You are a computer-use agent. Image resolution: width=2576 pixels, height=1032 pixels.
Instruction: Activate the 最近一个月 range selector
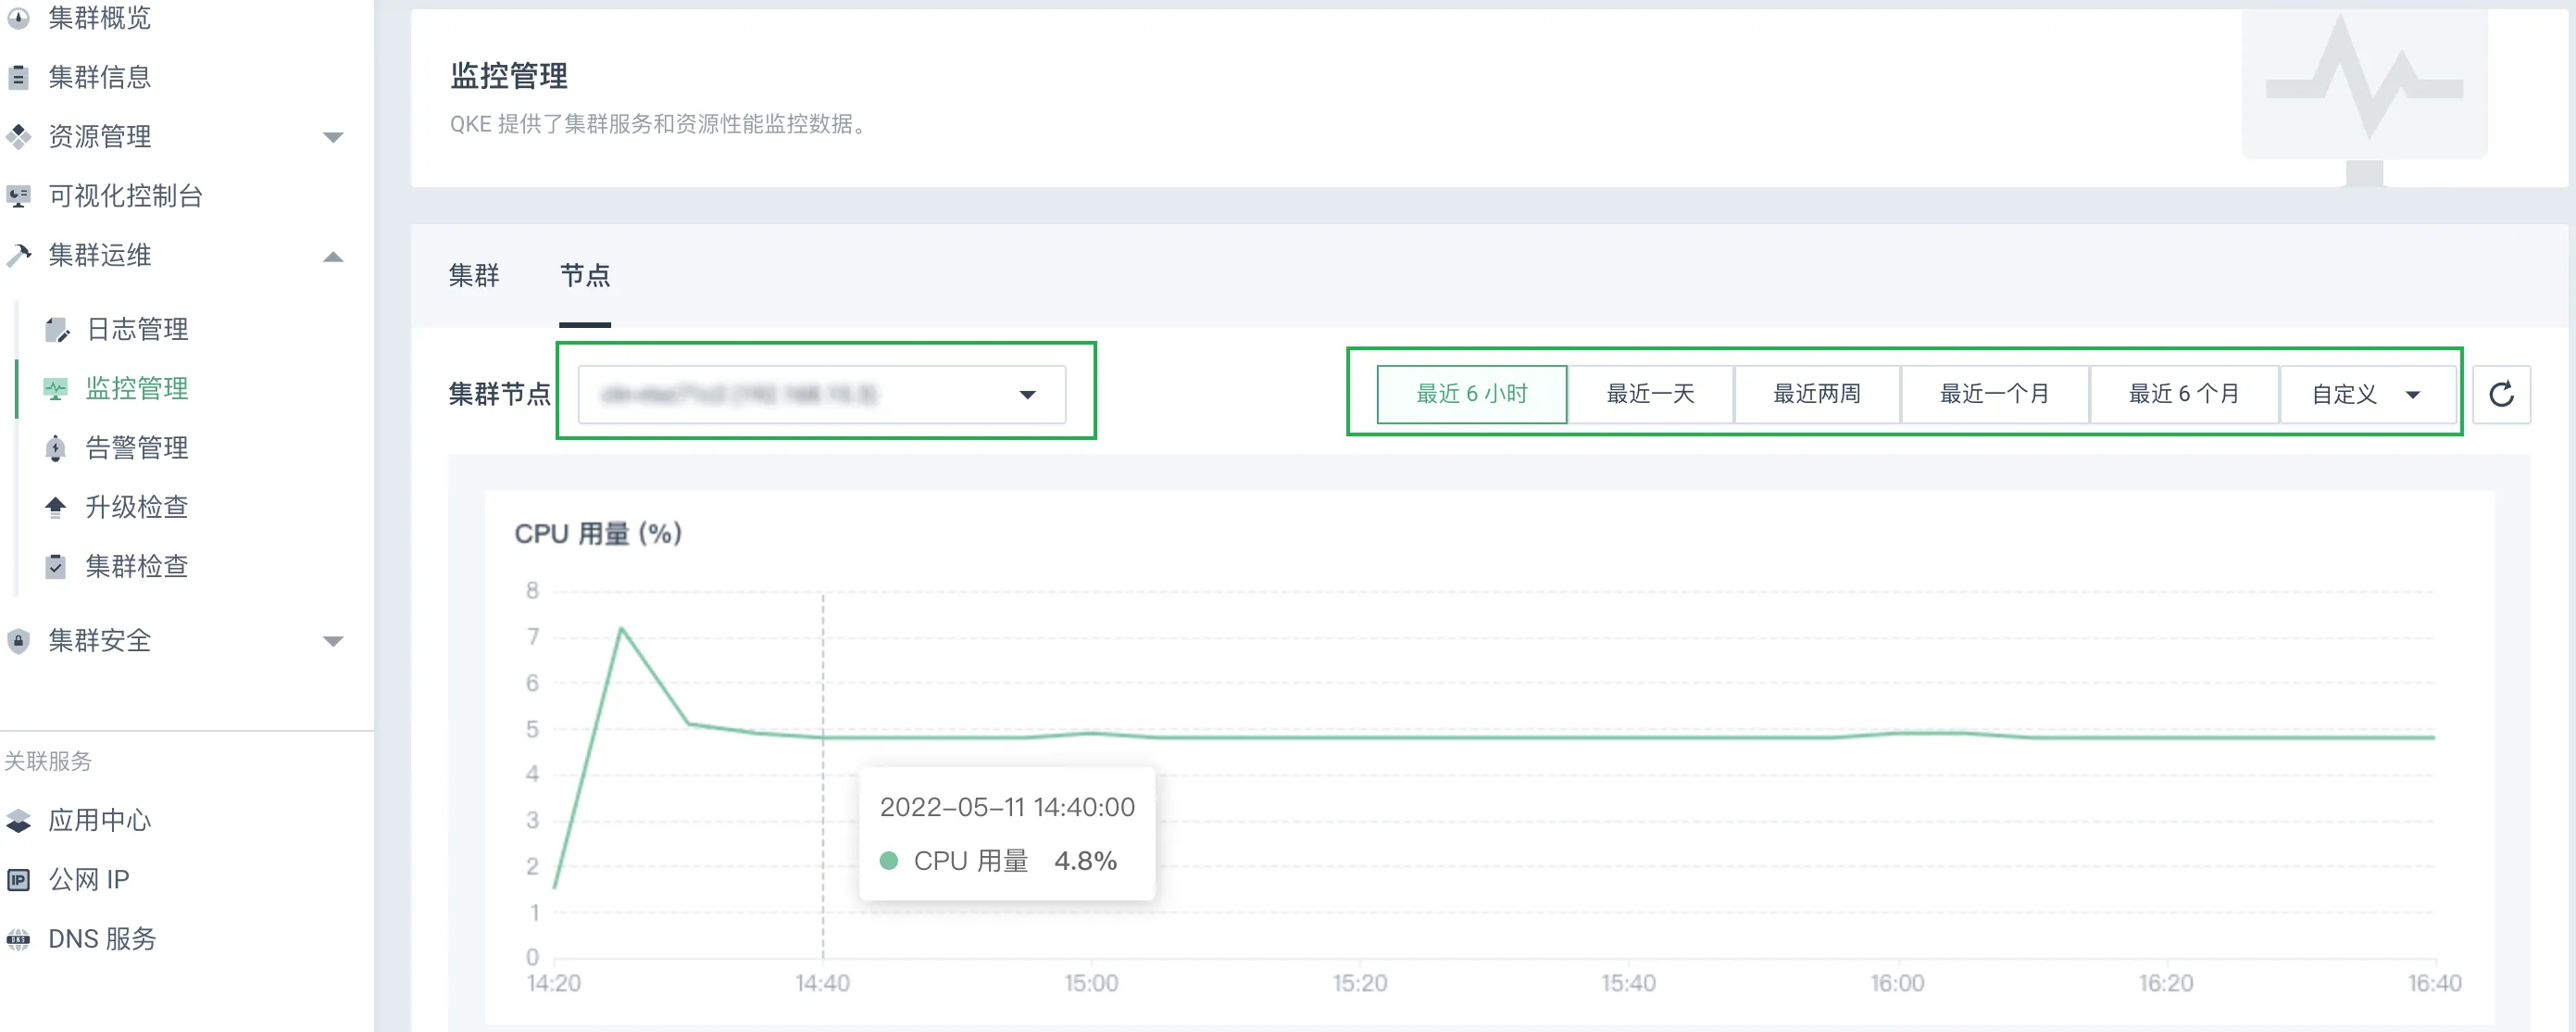pos(1994,393)
